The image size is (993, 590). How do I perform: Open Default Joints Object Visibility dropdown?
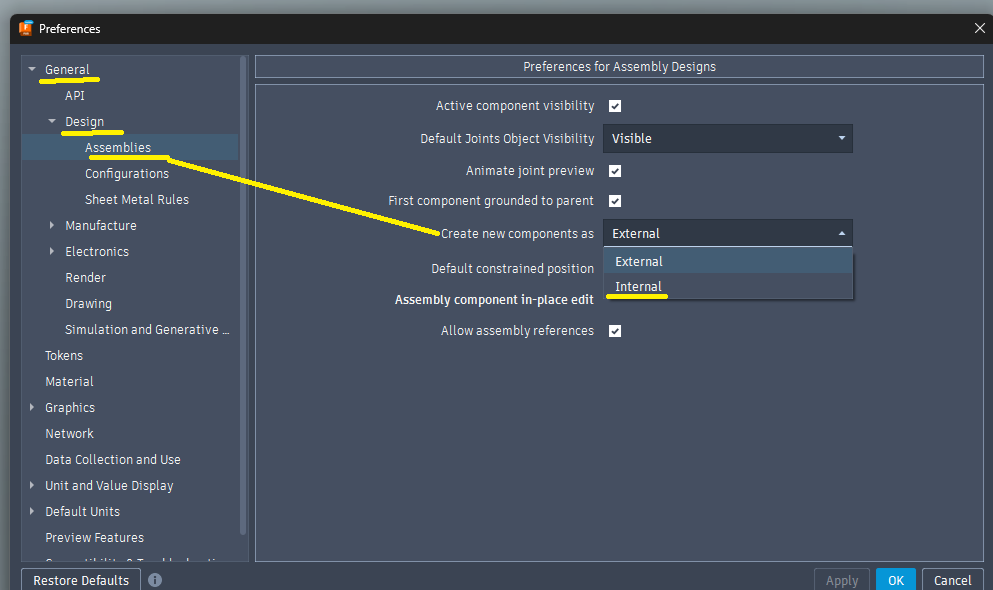pyautogui.click(x=728, y=139)
